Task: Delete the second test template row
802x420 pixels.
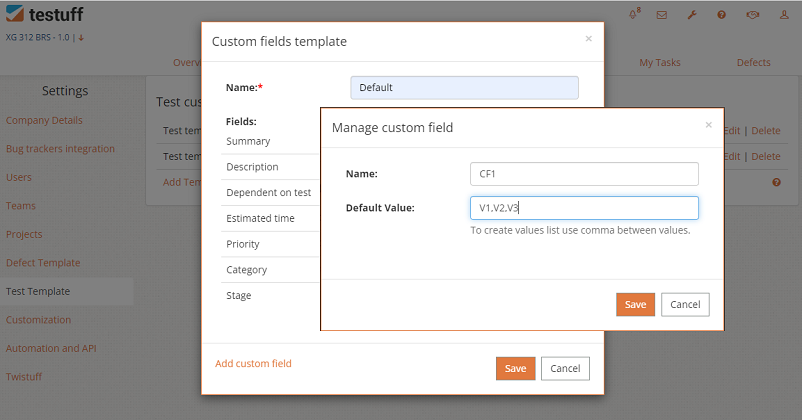Action: 766,156
